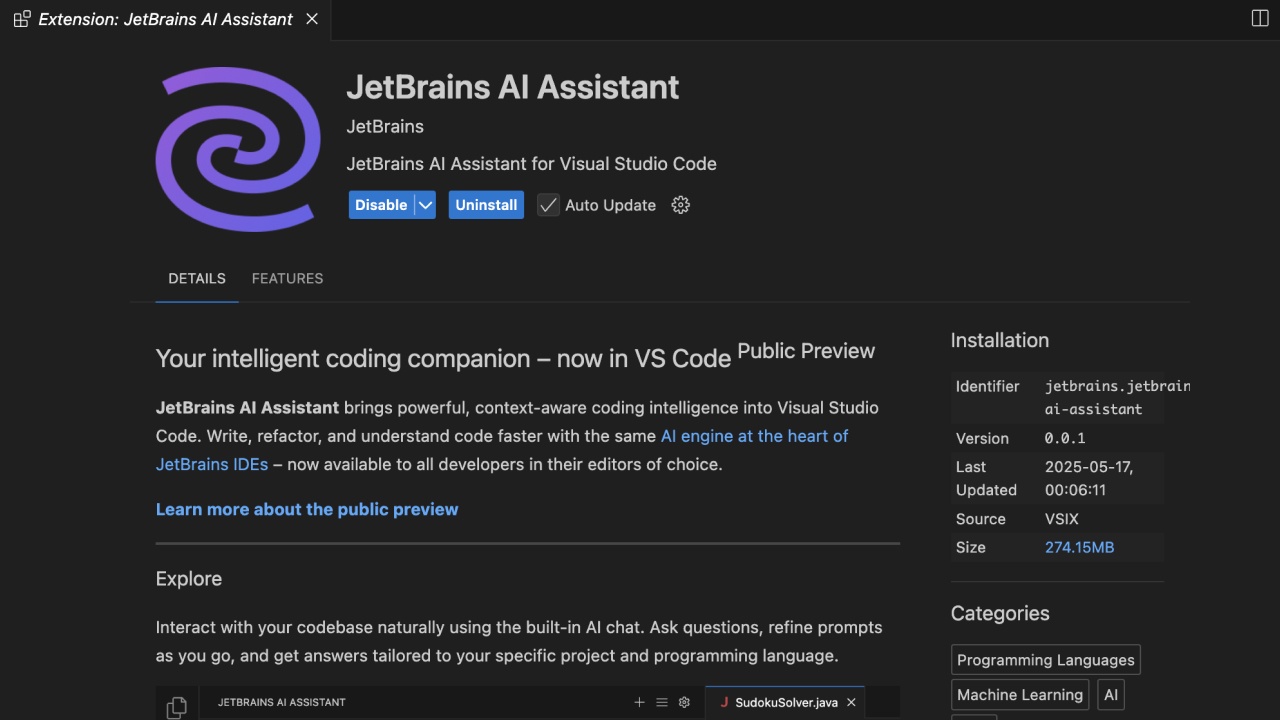1280x720 pixels.
Task: Open the manage extension gear icon
Action: point(680,204)
